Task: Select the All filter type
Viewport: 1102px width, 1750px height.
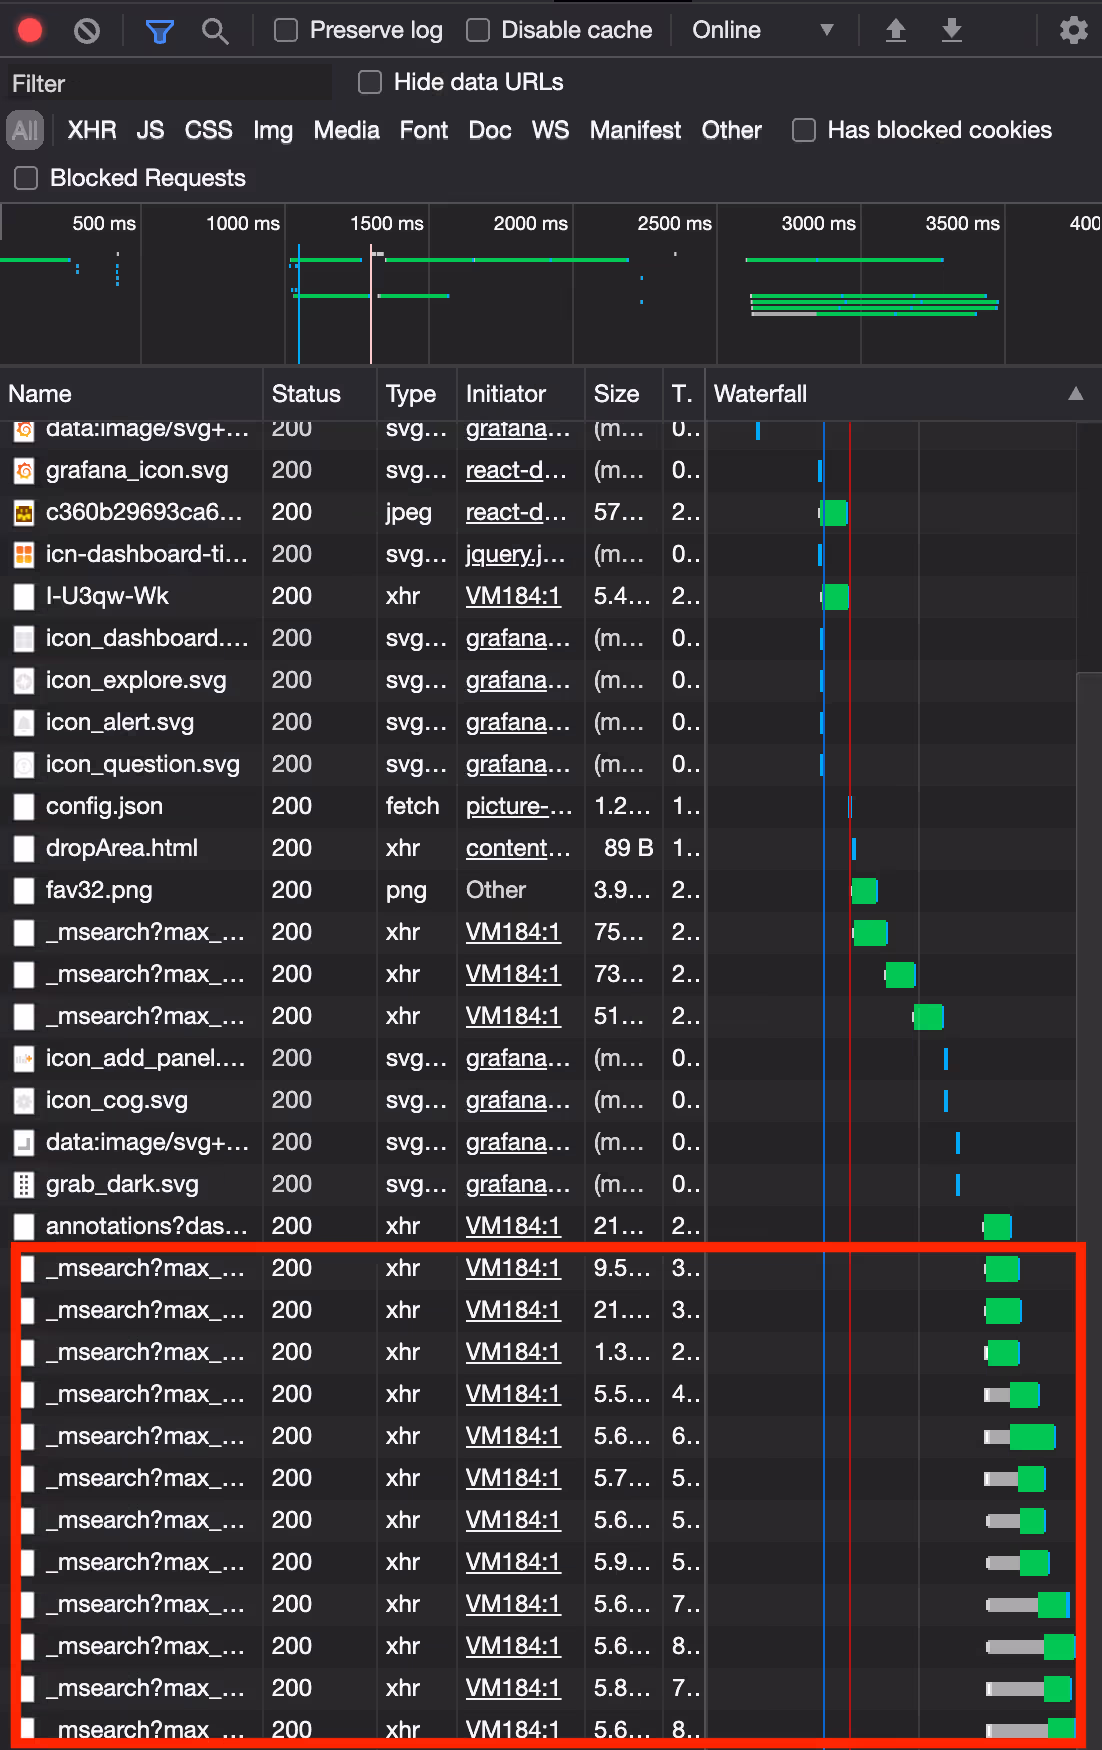Action: 25,130
